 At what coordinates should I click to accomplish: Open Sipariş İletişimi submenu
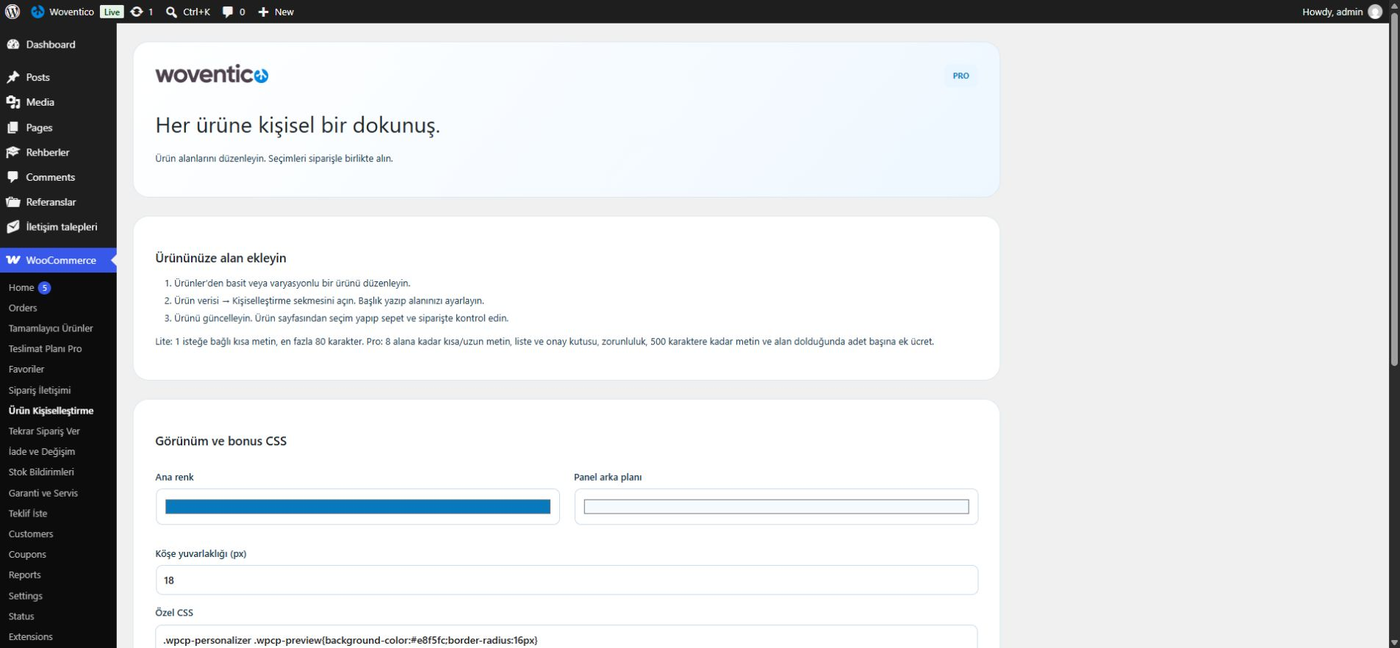point(40,390)
